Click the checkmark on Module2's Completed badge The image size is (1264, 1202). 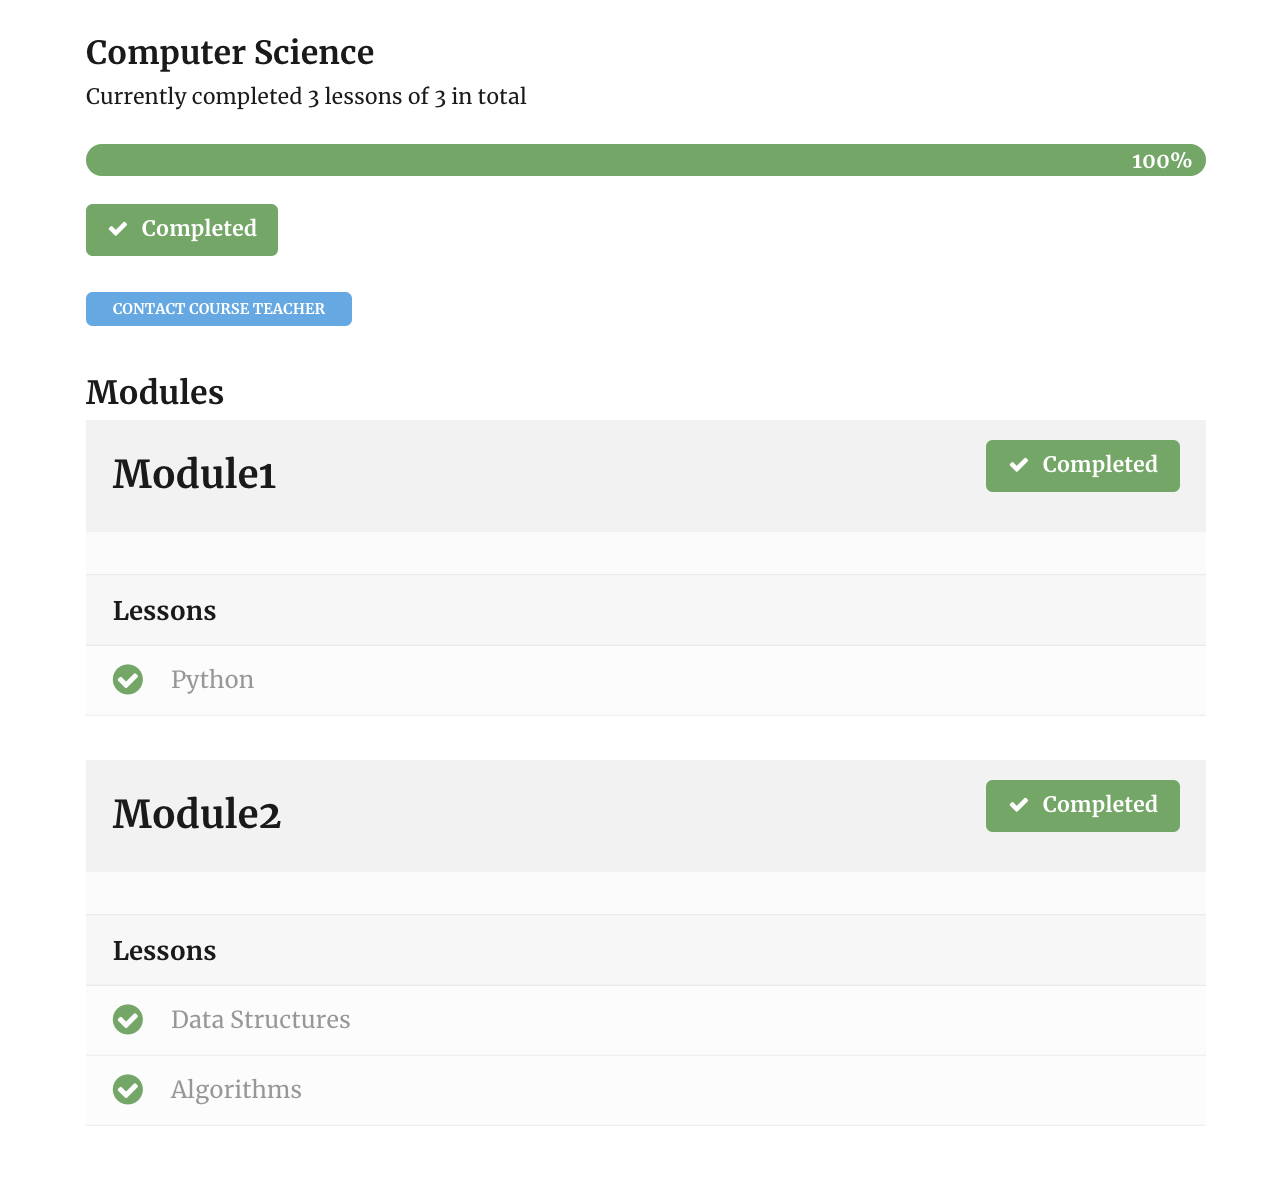click(x=1019, y=804)
